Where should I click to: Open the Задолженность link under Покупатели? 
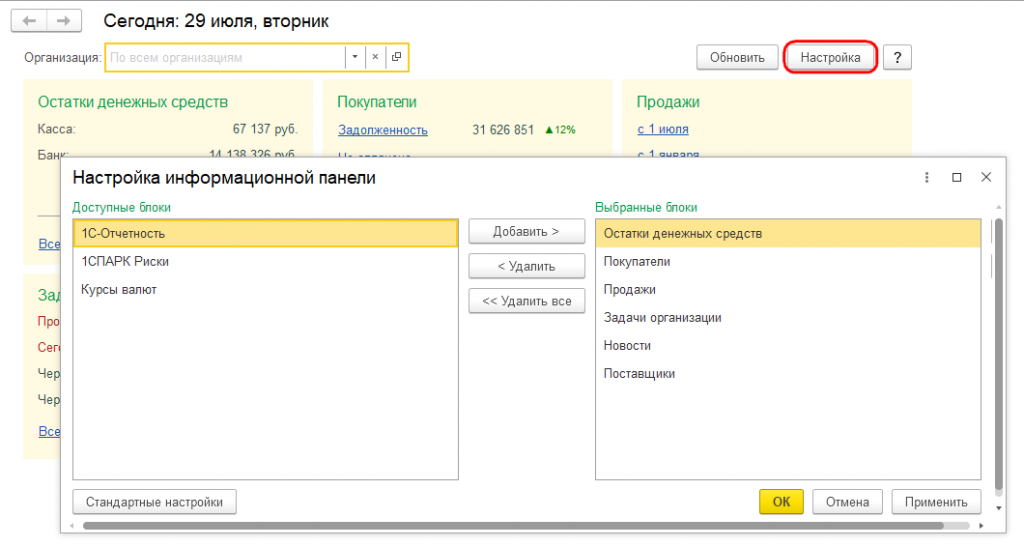point(383,130)
